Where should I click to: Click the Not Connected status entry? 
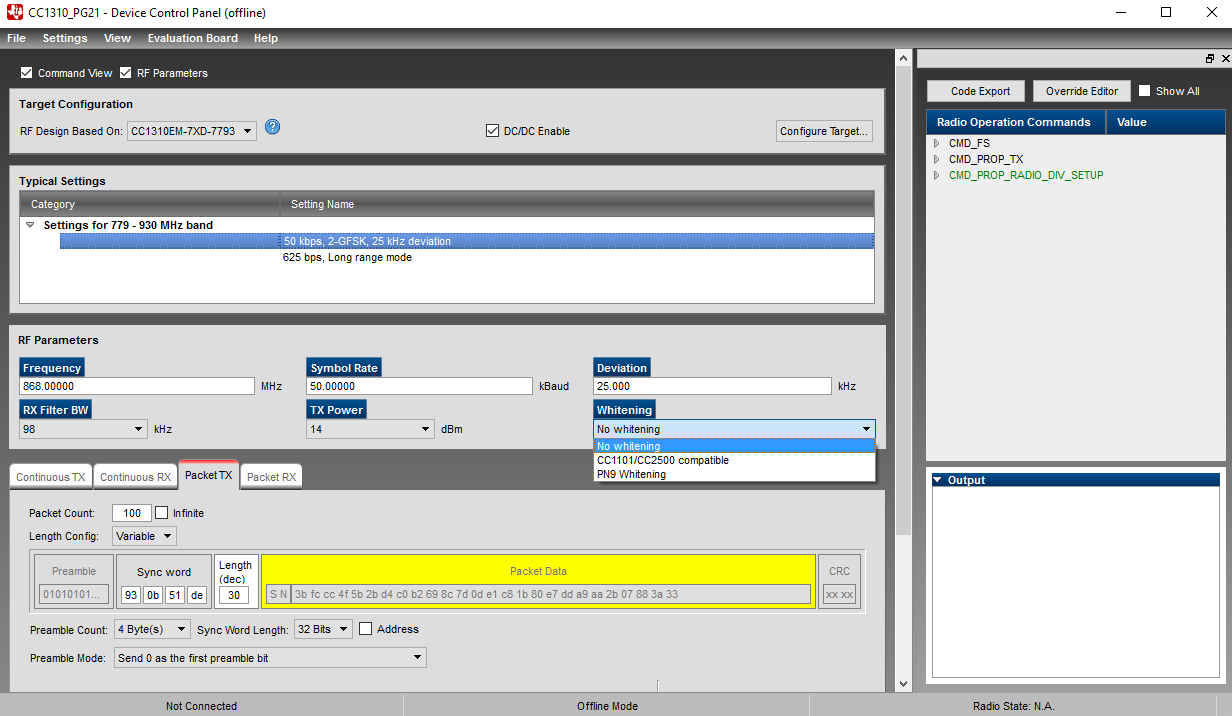201,706
